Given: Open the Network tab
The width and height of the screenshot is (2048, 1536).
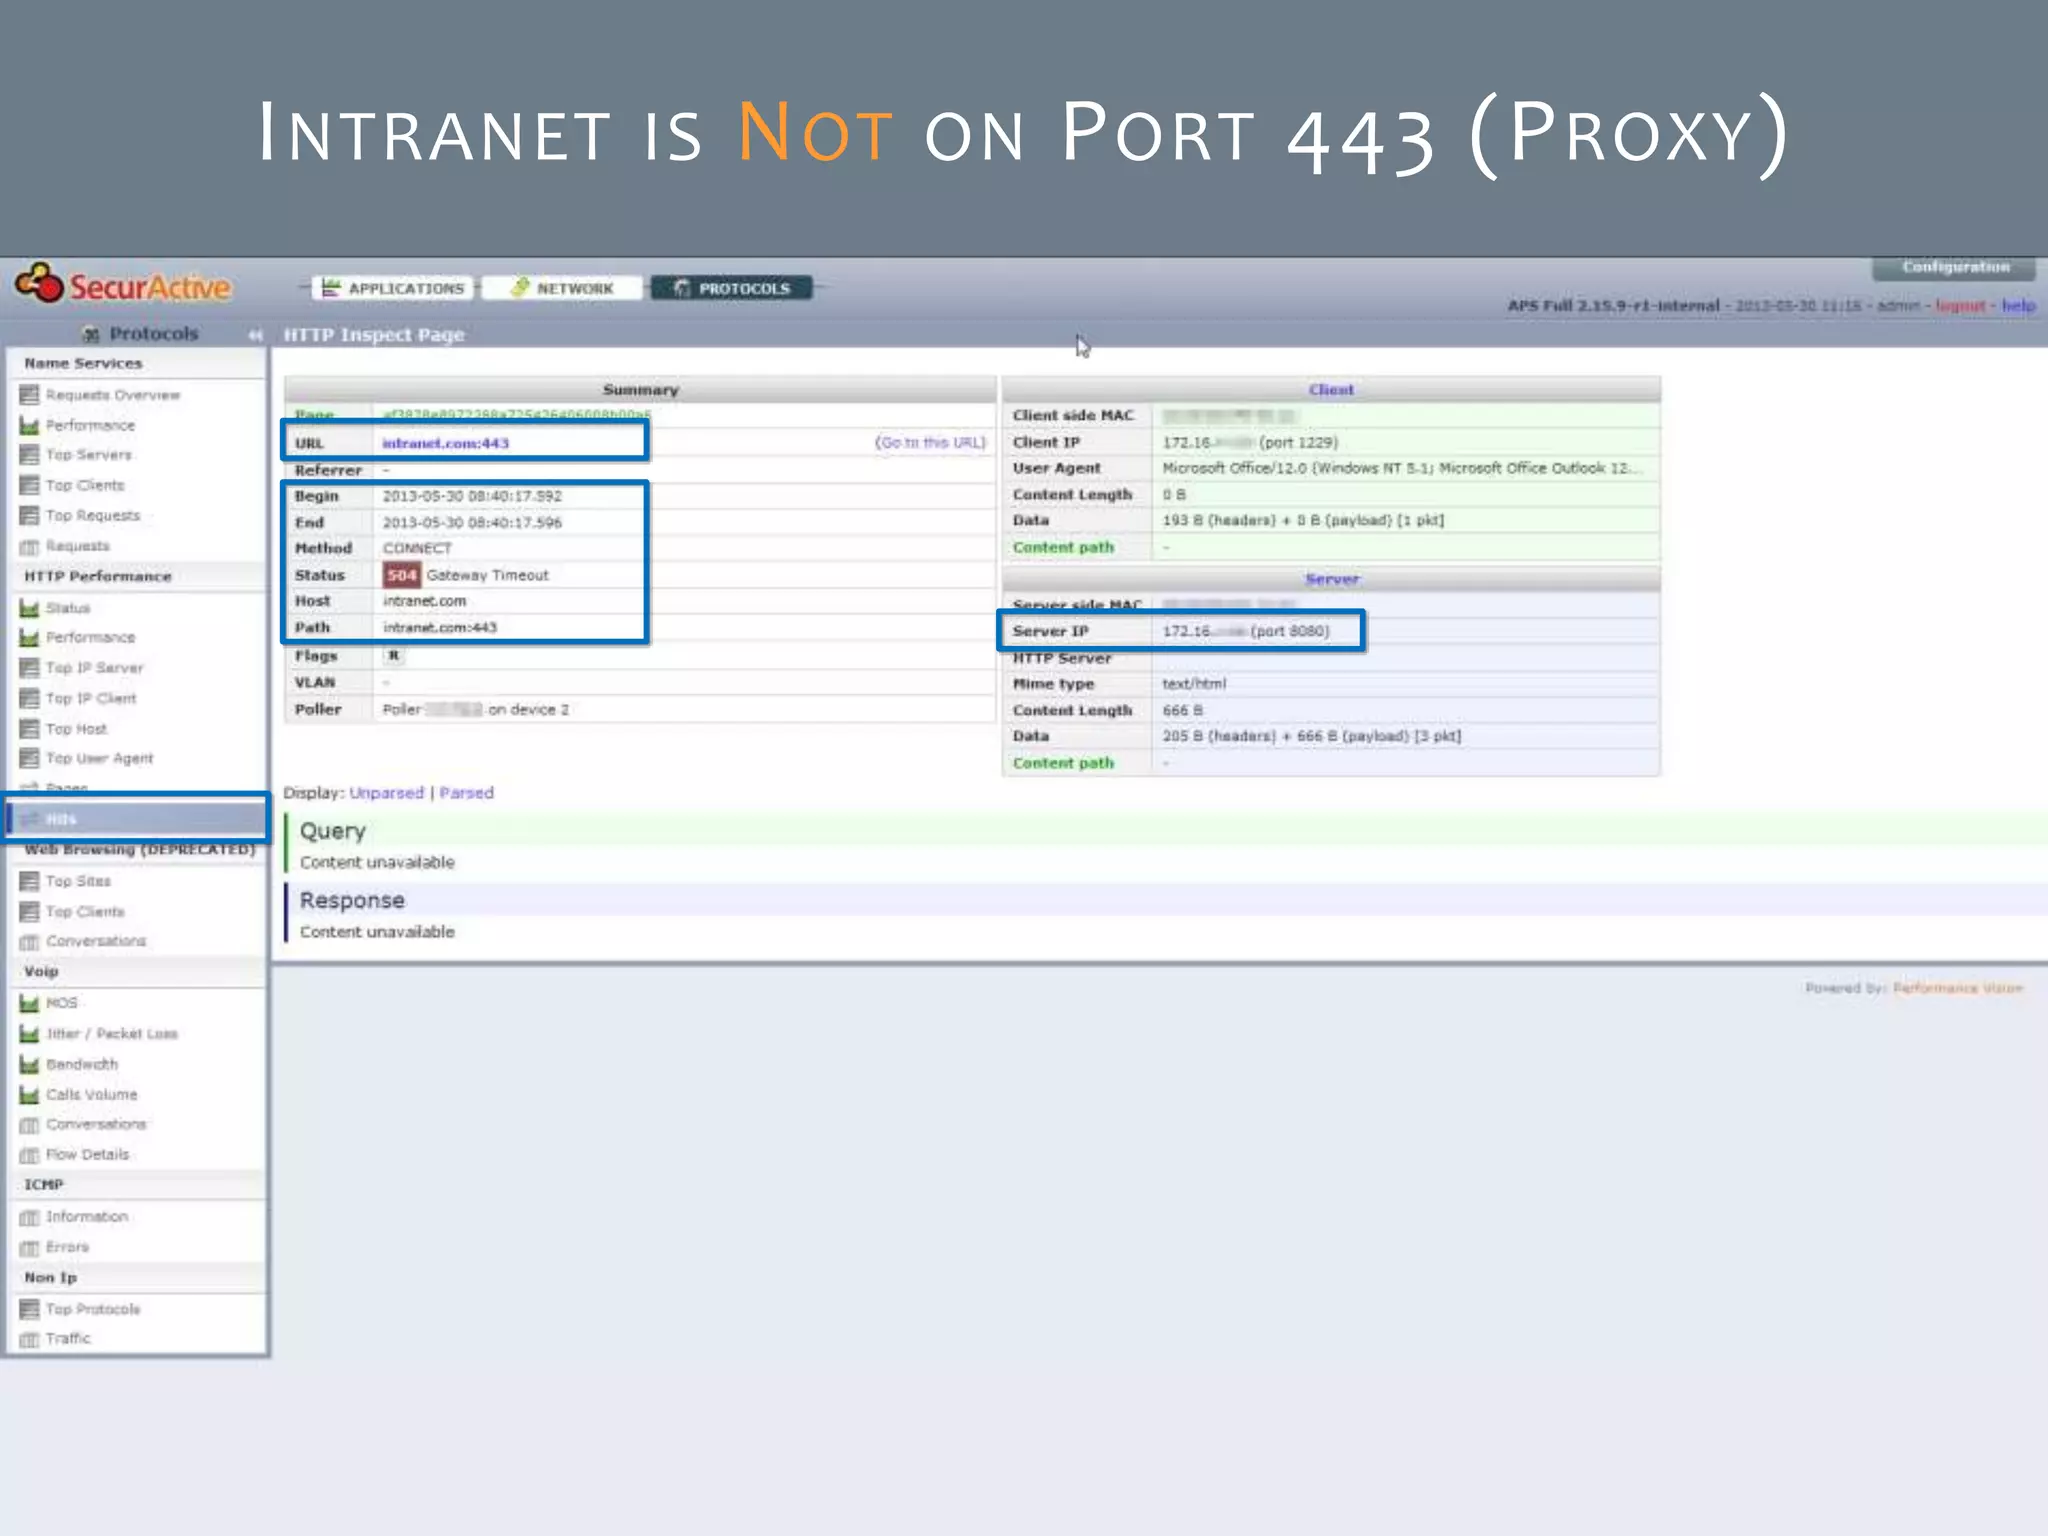Looking at the screenshot, I should tap(563, 288).
